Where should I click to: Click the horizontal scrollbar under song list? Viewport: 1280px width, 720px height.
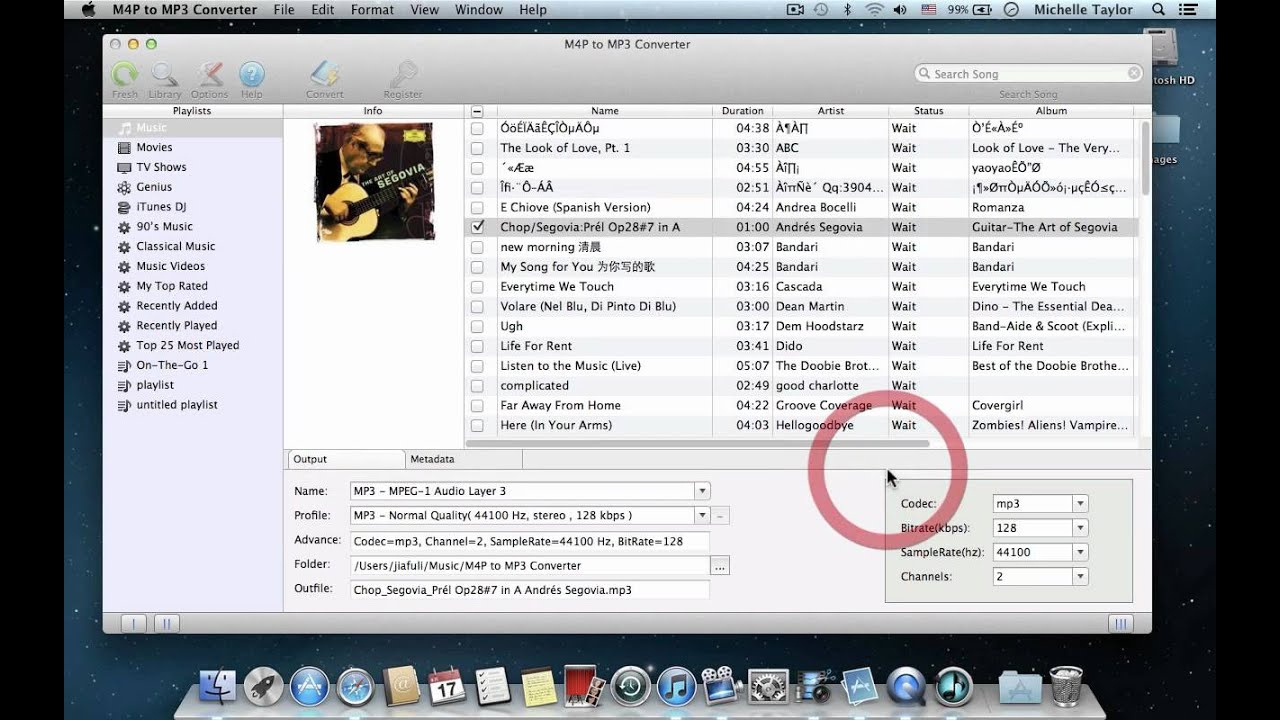697,443
